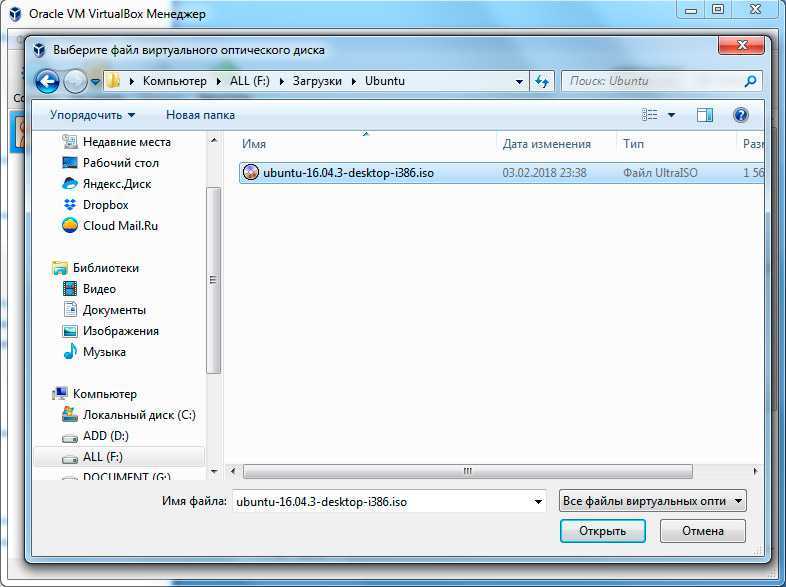
Task: Open Недавние места in the sidebar
Action: [126, 142]
